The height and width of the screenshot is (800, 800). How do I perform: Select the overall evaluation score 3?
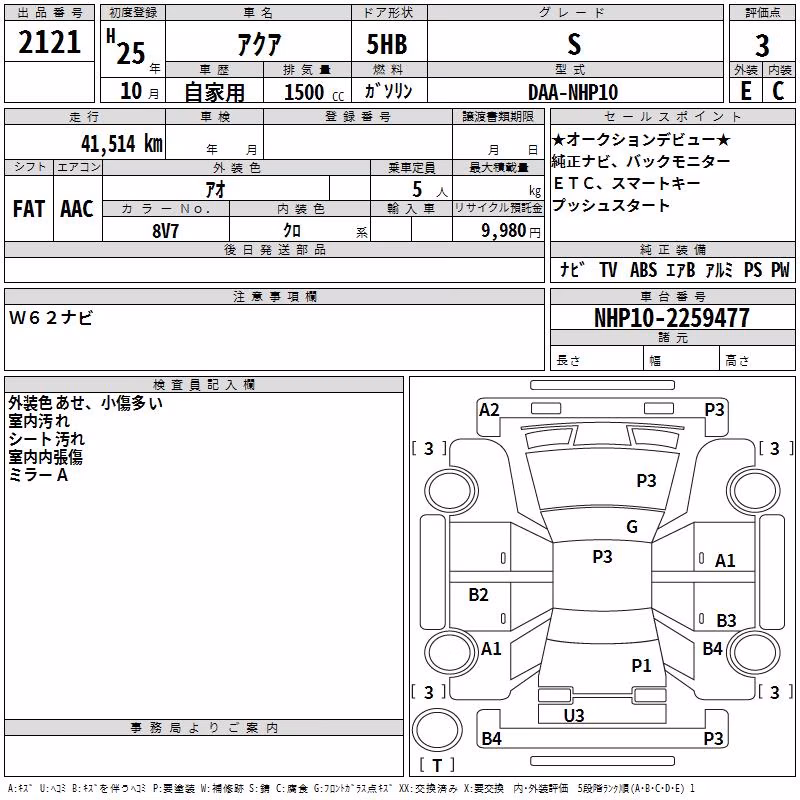click(x=762, y=45)
